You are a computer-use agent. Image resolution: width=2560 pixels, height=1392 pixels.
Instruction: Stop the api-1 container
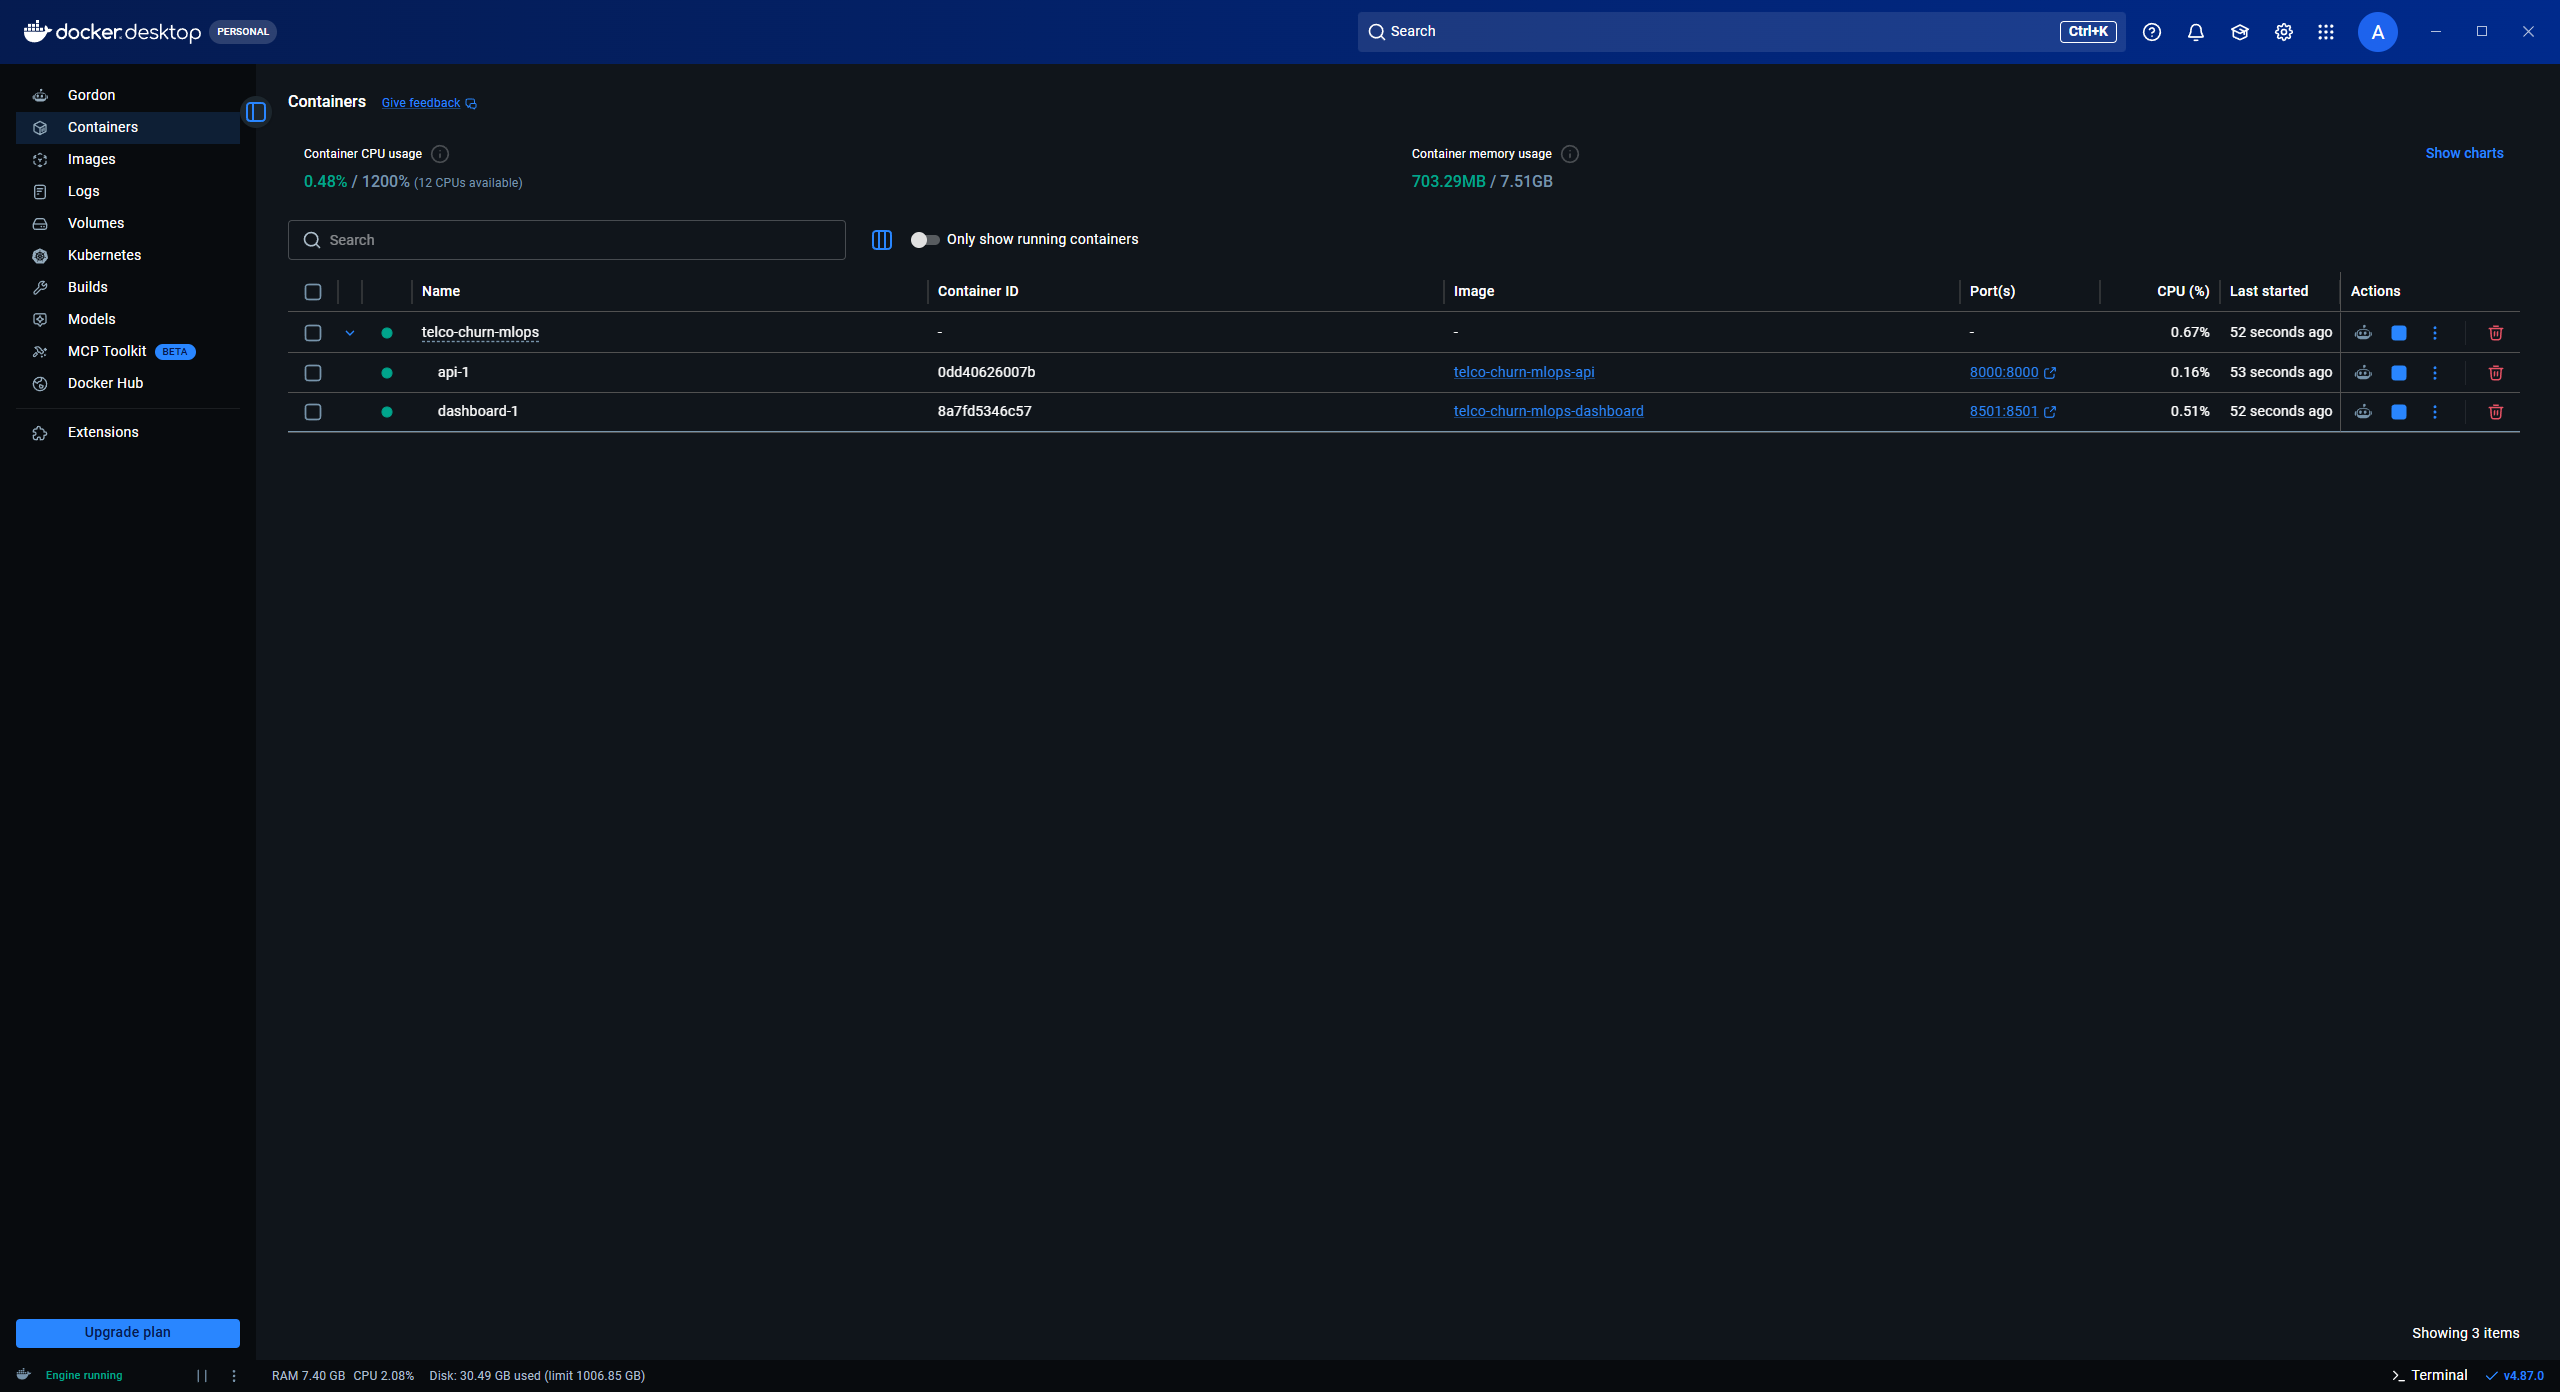click(2399, 373)
